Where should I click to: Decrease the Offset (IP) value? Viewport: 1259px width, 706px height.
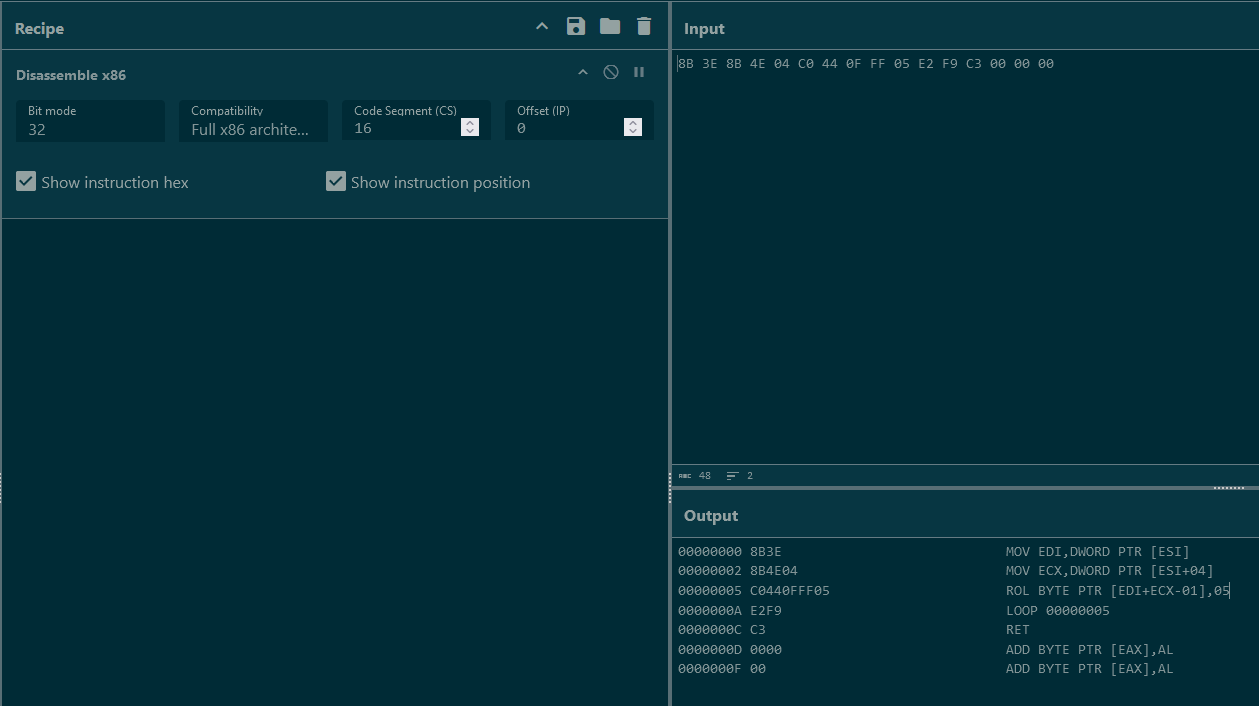click(x=632, y=131)
